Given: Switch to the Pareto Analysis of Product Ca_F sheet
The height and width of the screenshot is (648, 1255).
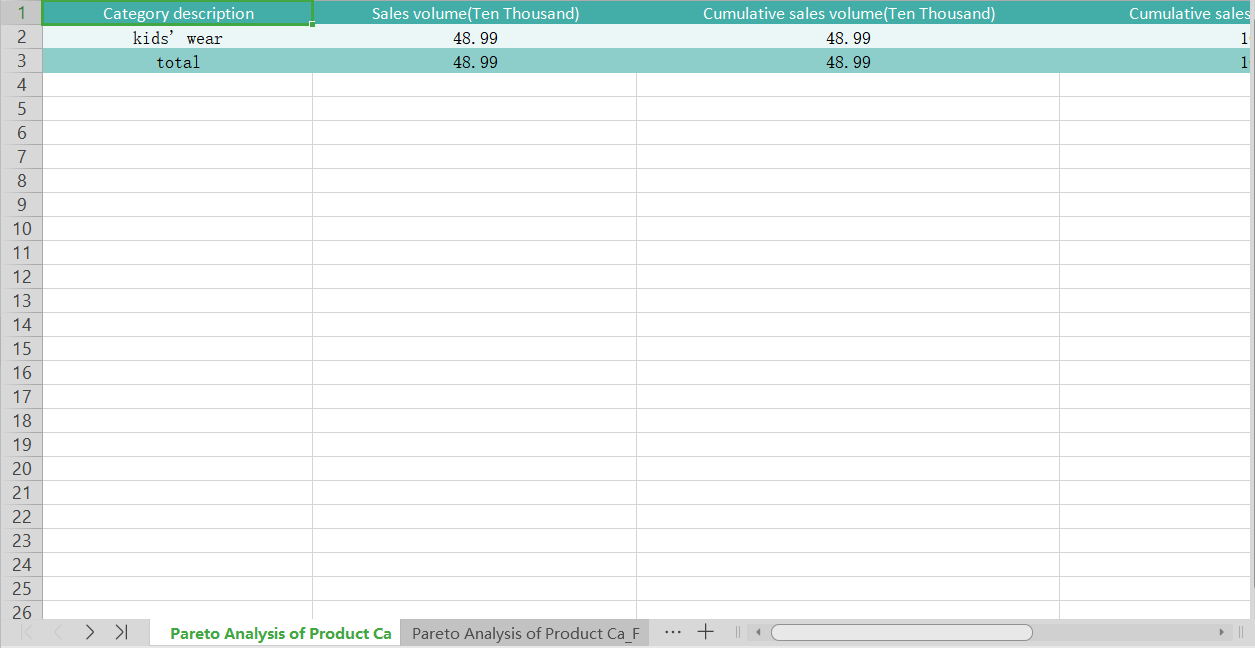Looking at the screenshot, I should [525, 632].
